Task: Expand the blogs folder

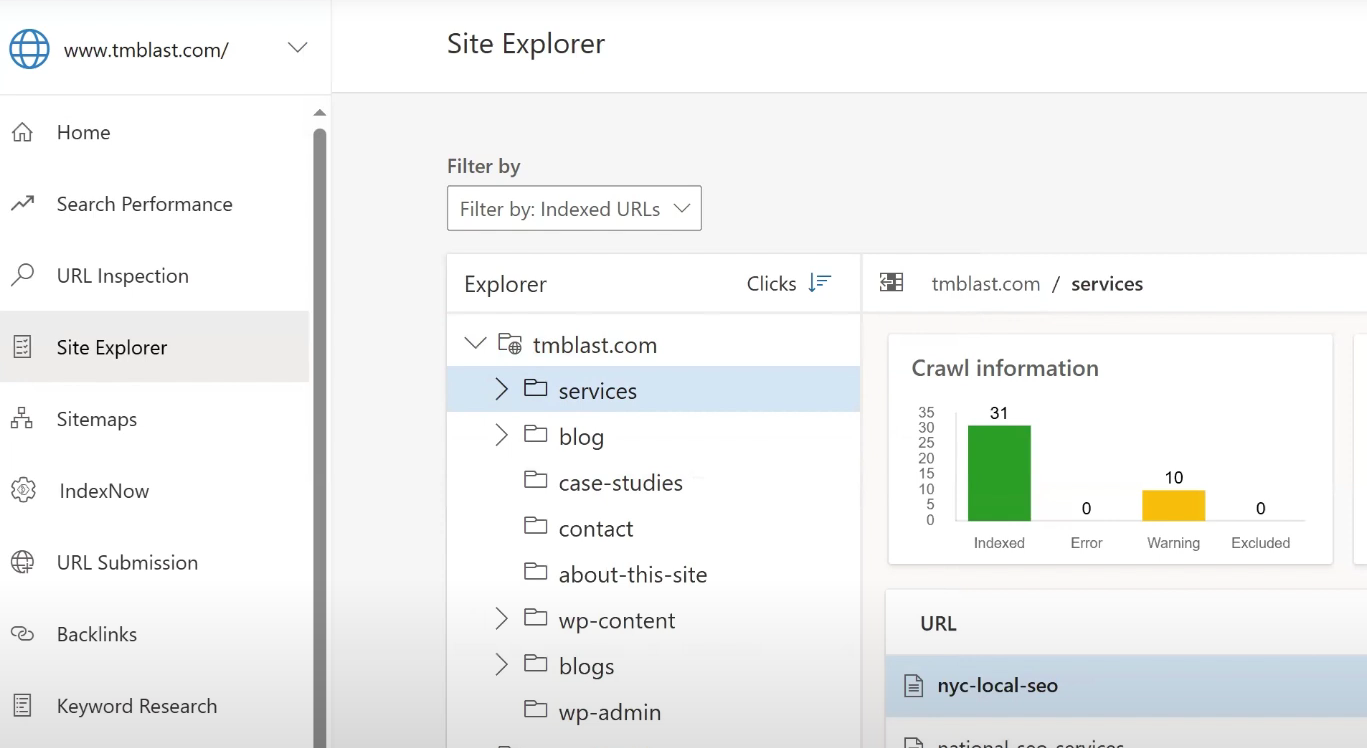Action: click(502, 665)
